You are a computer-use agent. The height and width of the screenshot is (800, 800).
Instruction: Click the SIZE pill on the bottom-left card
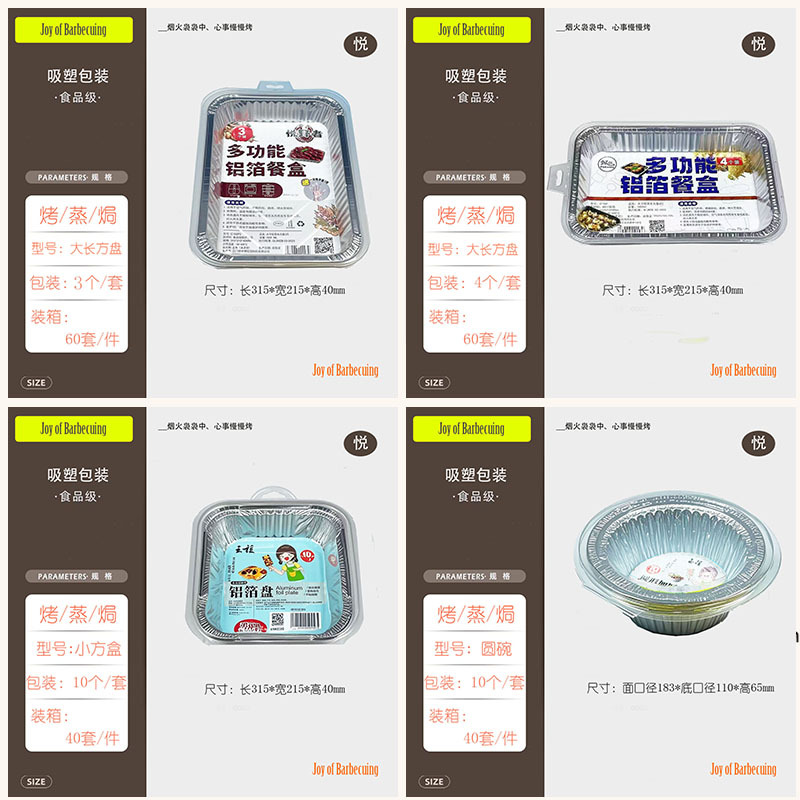coord(36,782)
